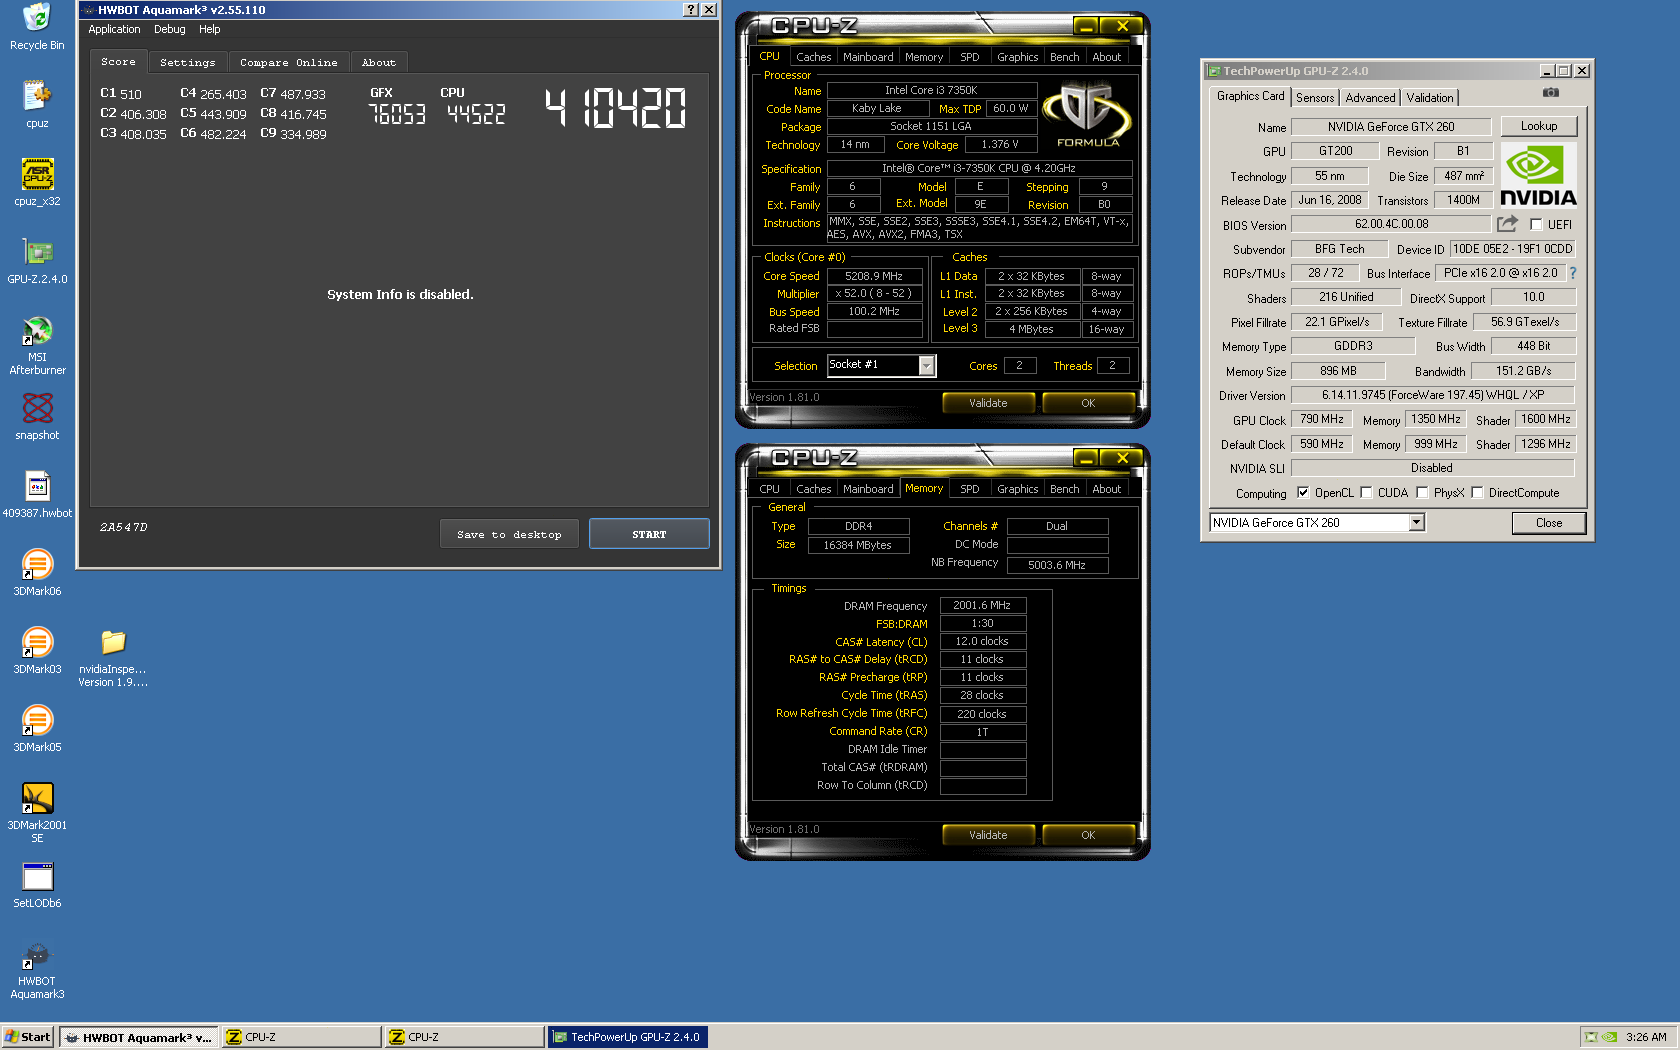Image resolution: width=1680 pixels, height=1050 pixels.
Task: Click the GPU-Z Lookup button
Action: [x=1539, y=126]
